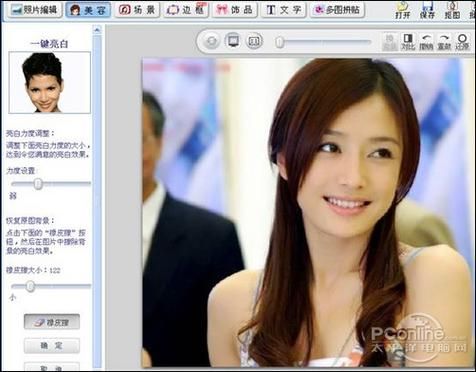Viewport: 476px width, 372px height.
Task: Switch to the 文字 (text) tab
Action: 284,10
